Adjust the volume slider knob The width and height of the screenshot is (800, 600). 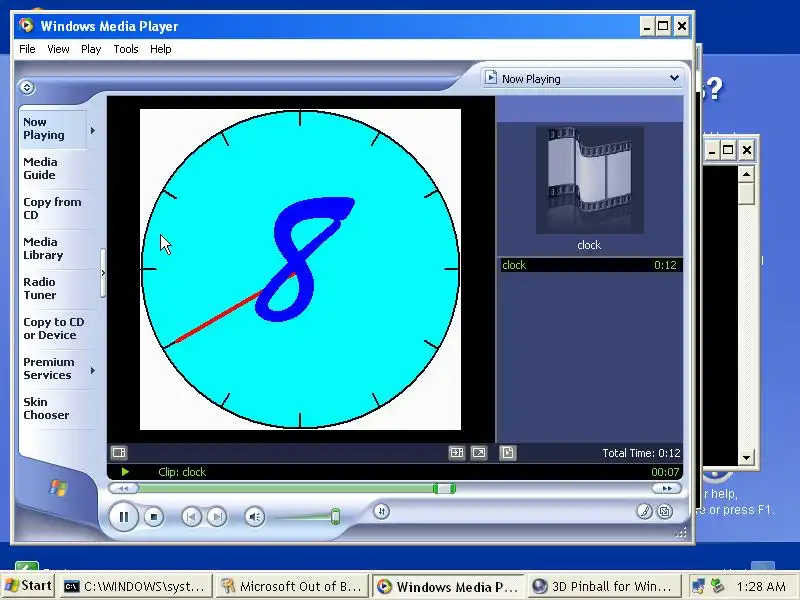coord(335,516)
